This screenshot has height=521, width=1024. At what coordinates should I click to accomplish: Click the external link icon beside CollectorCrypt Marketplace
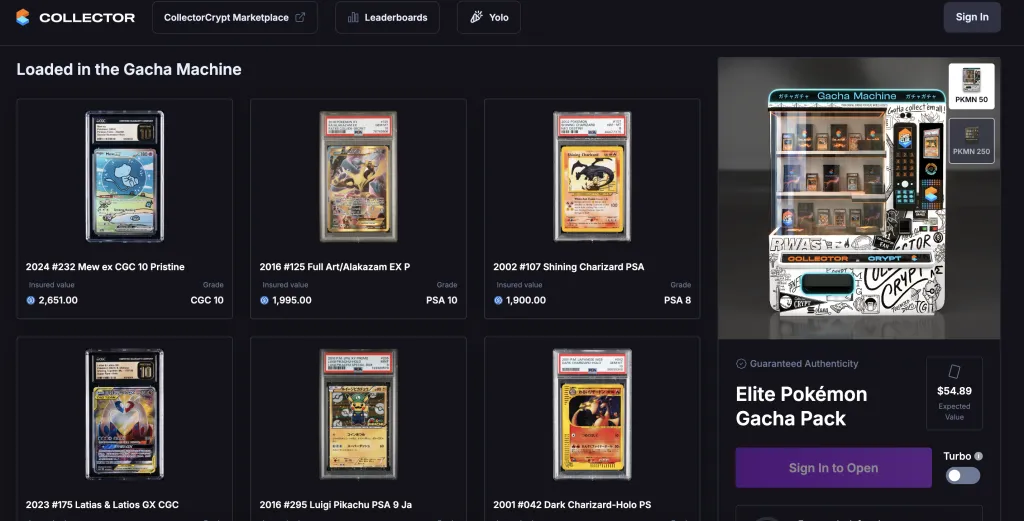[x=300, y=18]
